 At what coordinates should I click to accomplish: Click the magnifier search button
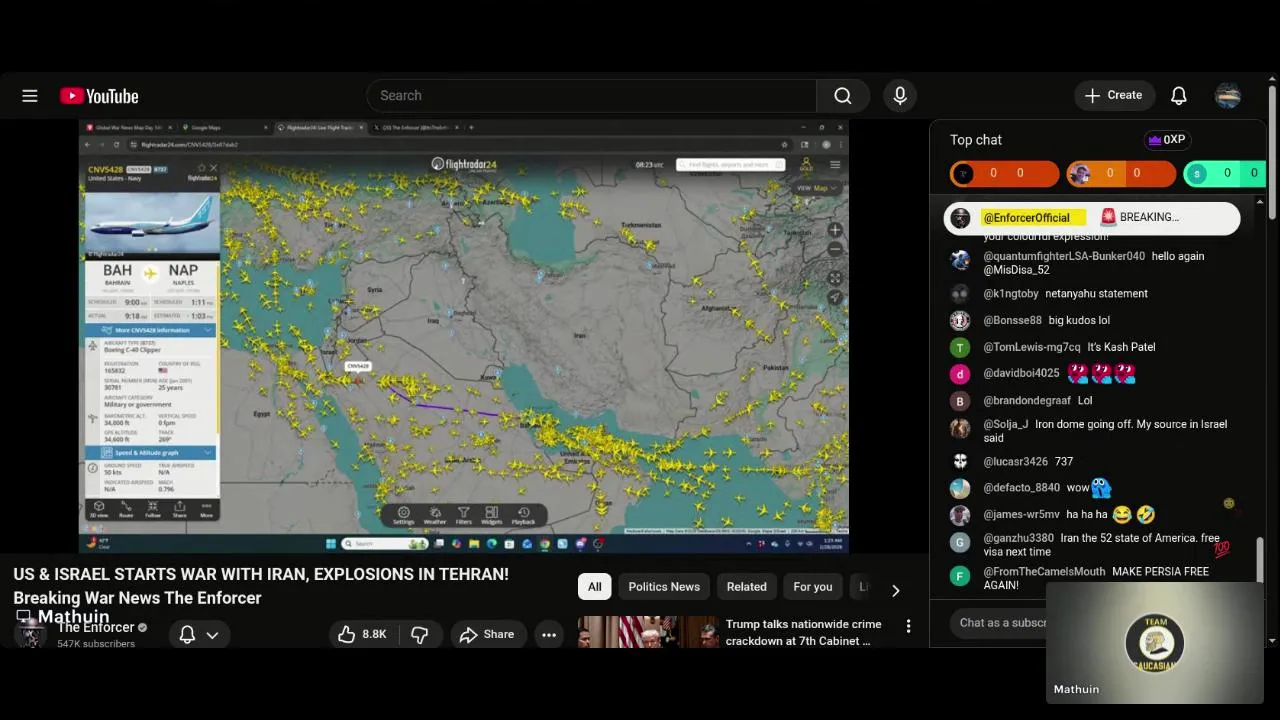pyautogui.click(x=843, y=96)
